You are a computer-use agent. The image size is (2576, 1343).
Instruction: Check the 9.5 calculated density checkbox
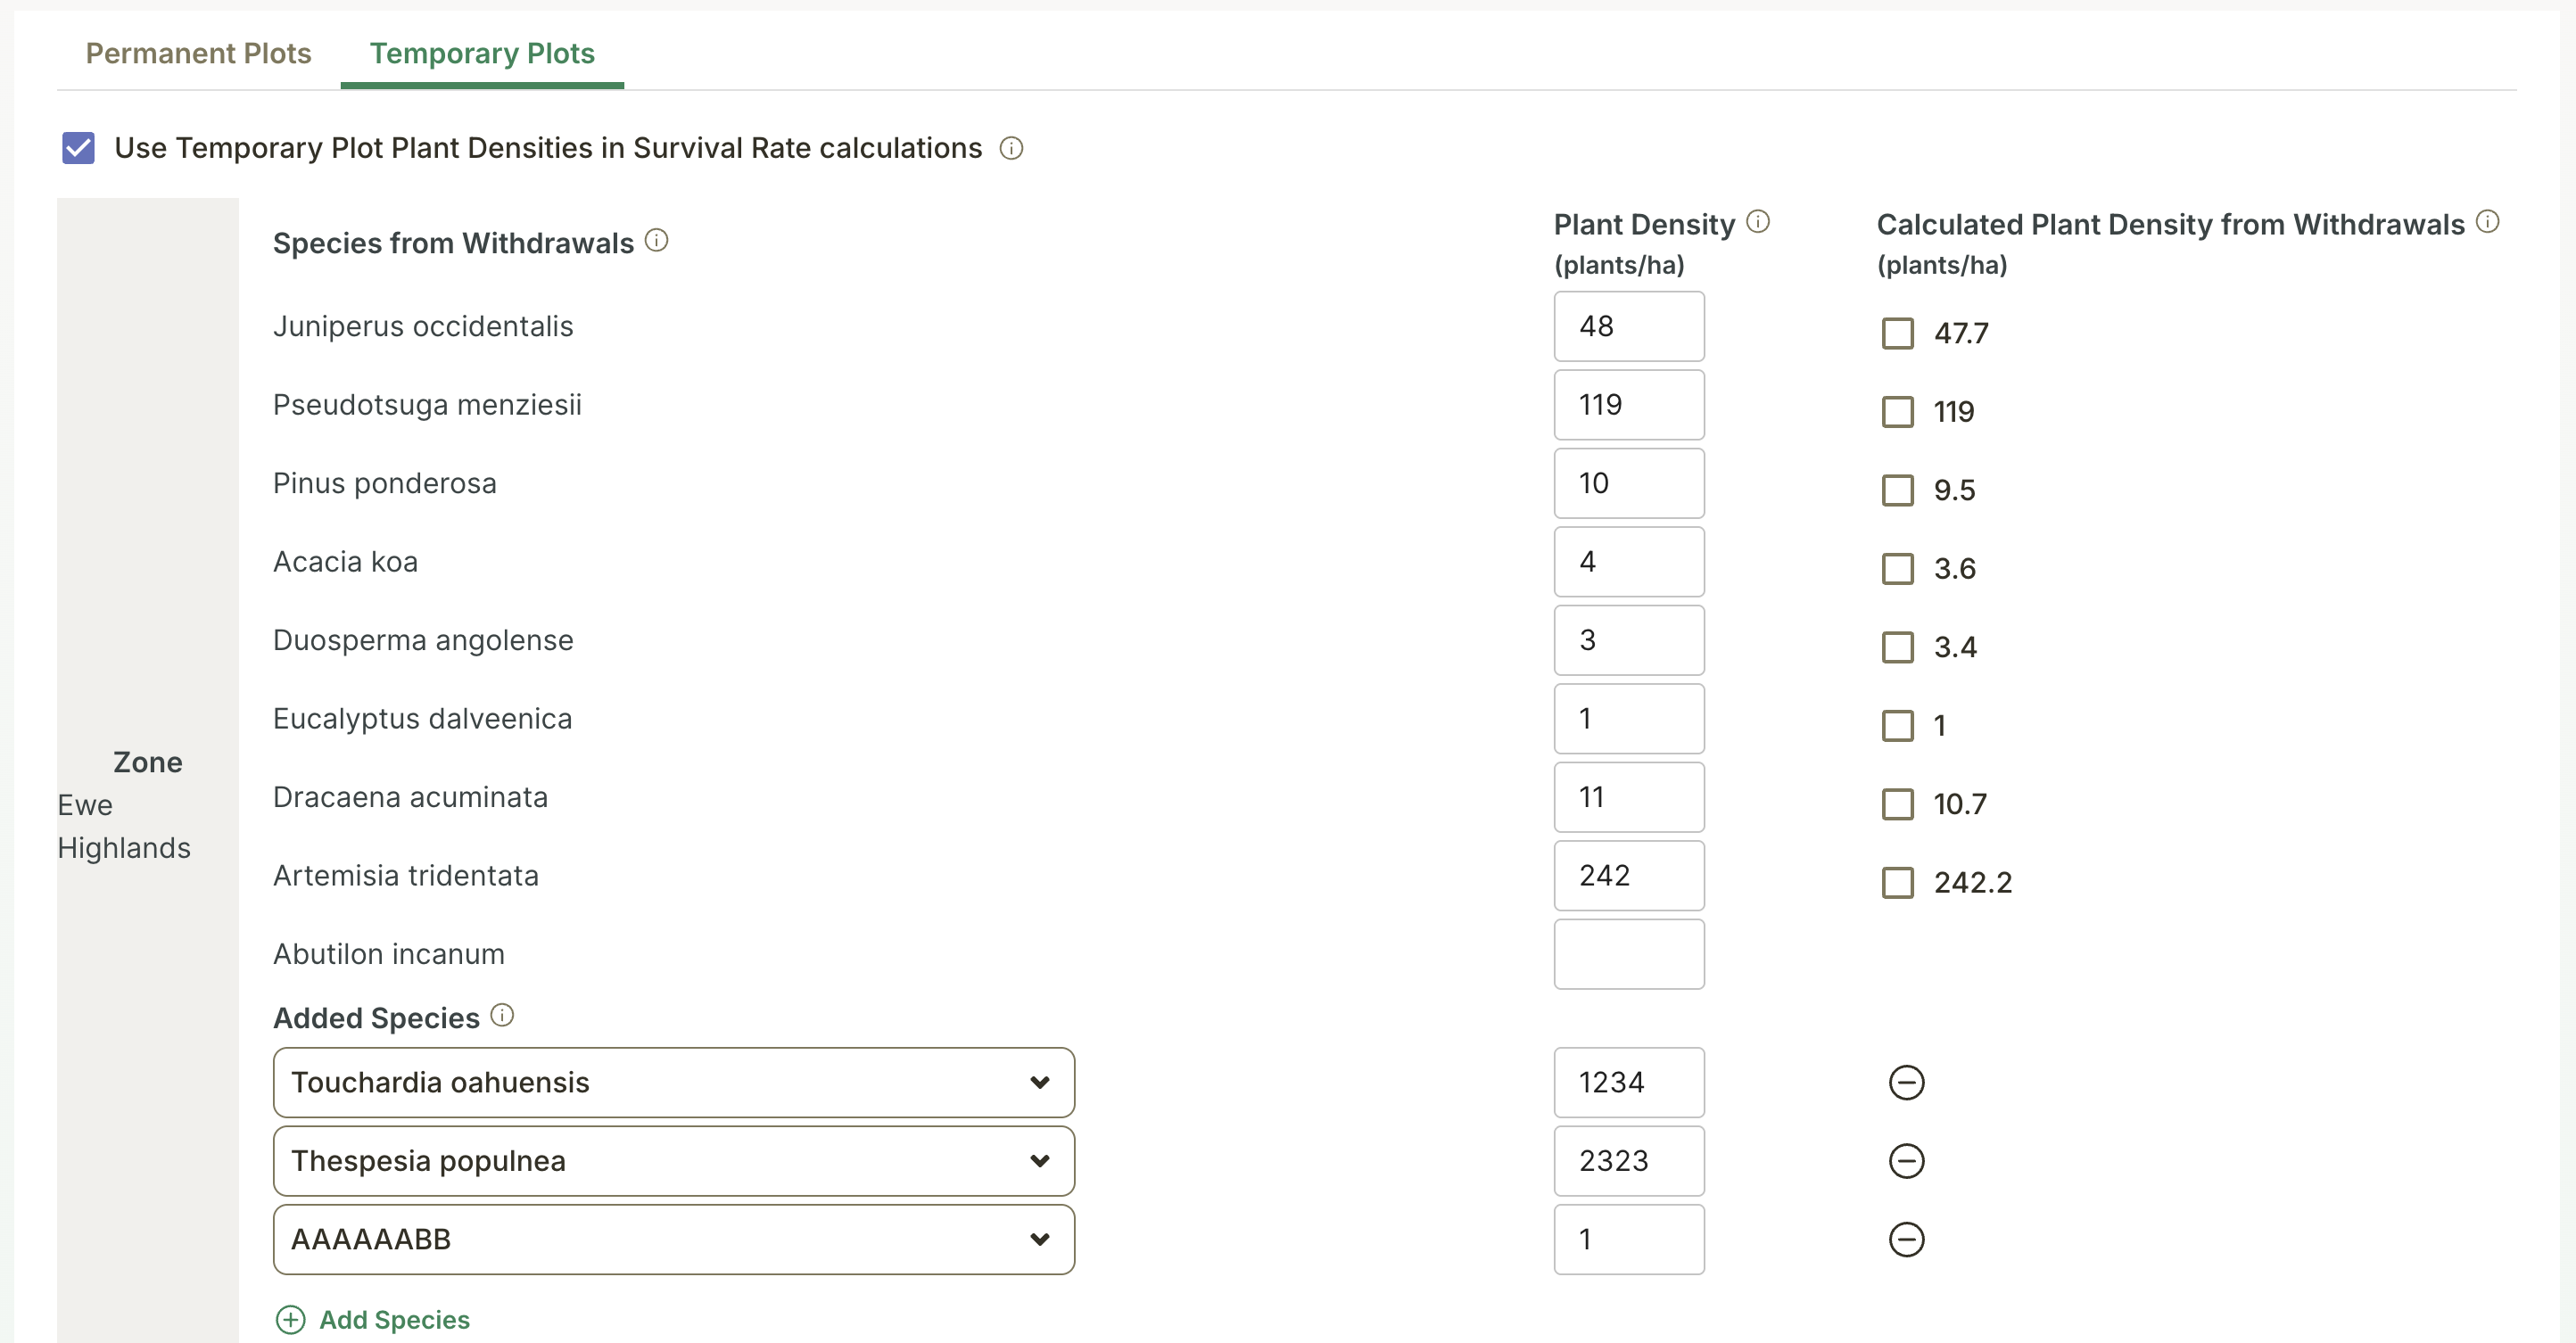[x=1897, y=490]
